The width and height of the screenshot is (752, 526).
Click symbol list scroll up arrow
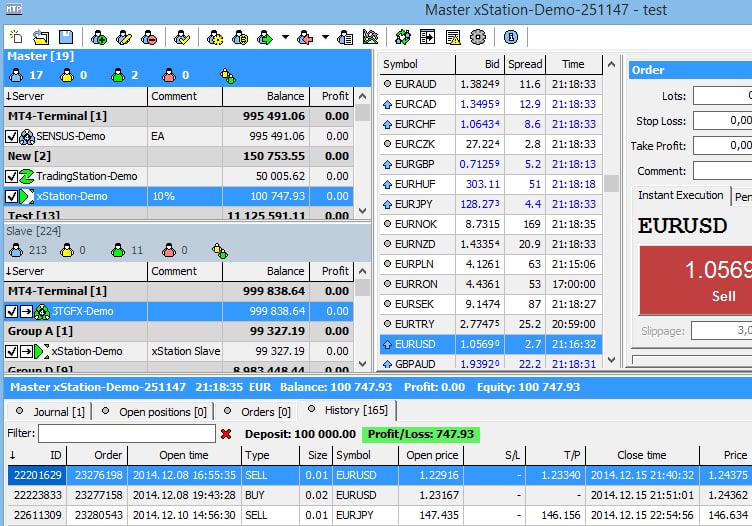(x=611, y=64)
